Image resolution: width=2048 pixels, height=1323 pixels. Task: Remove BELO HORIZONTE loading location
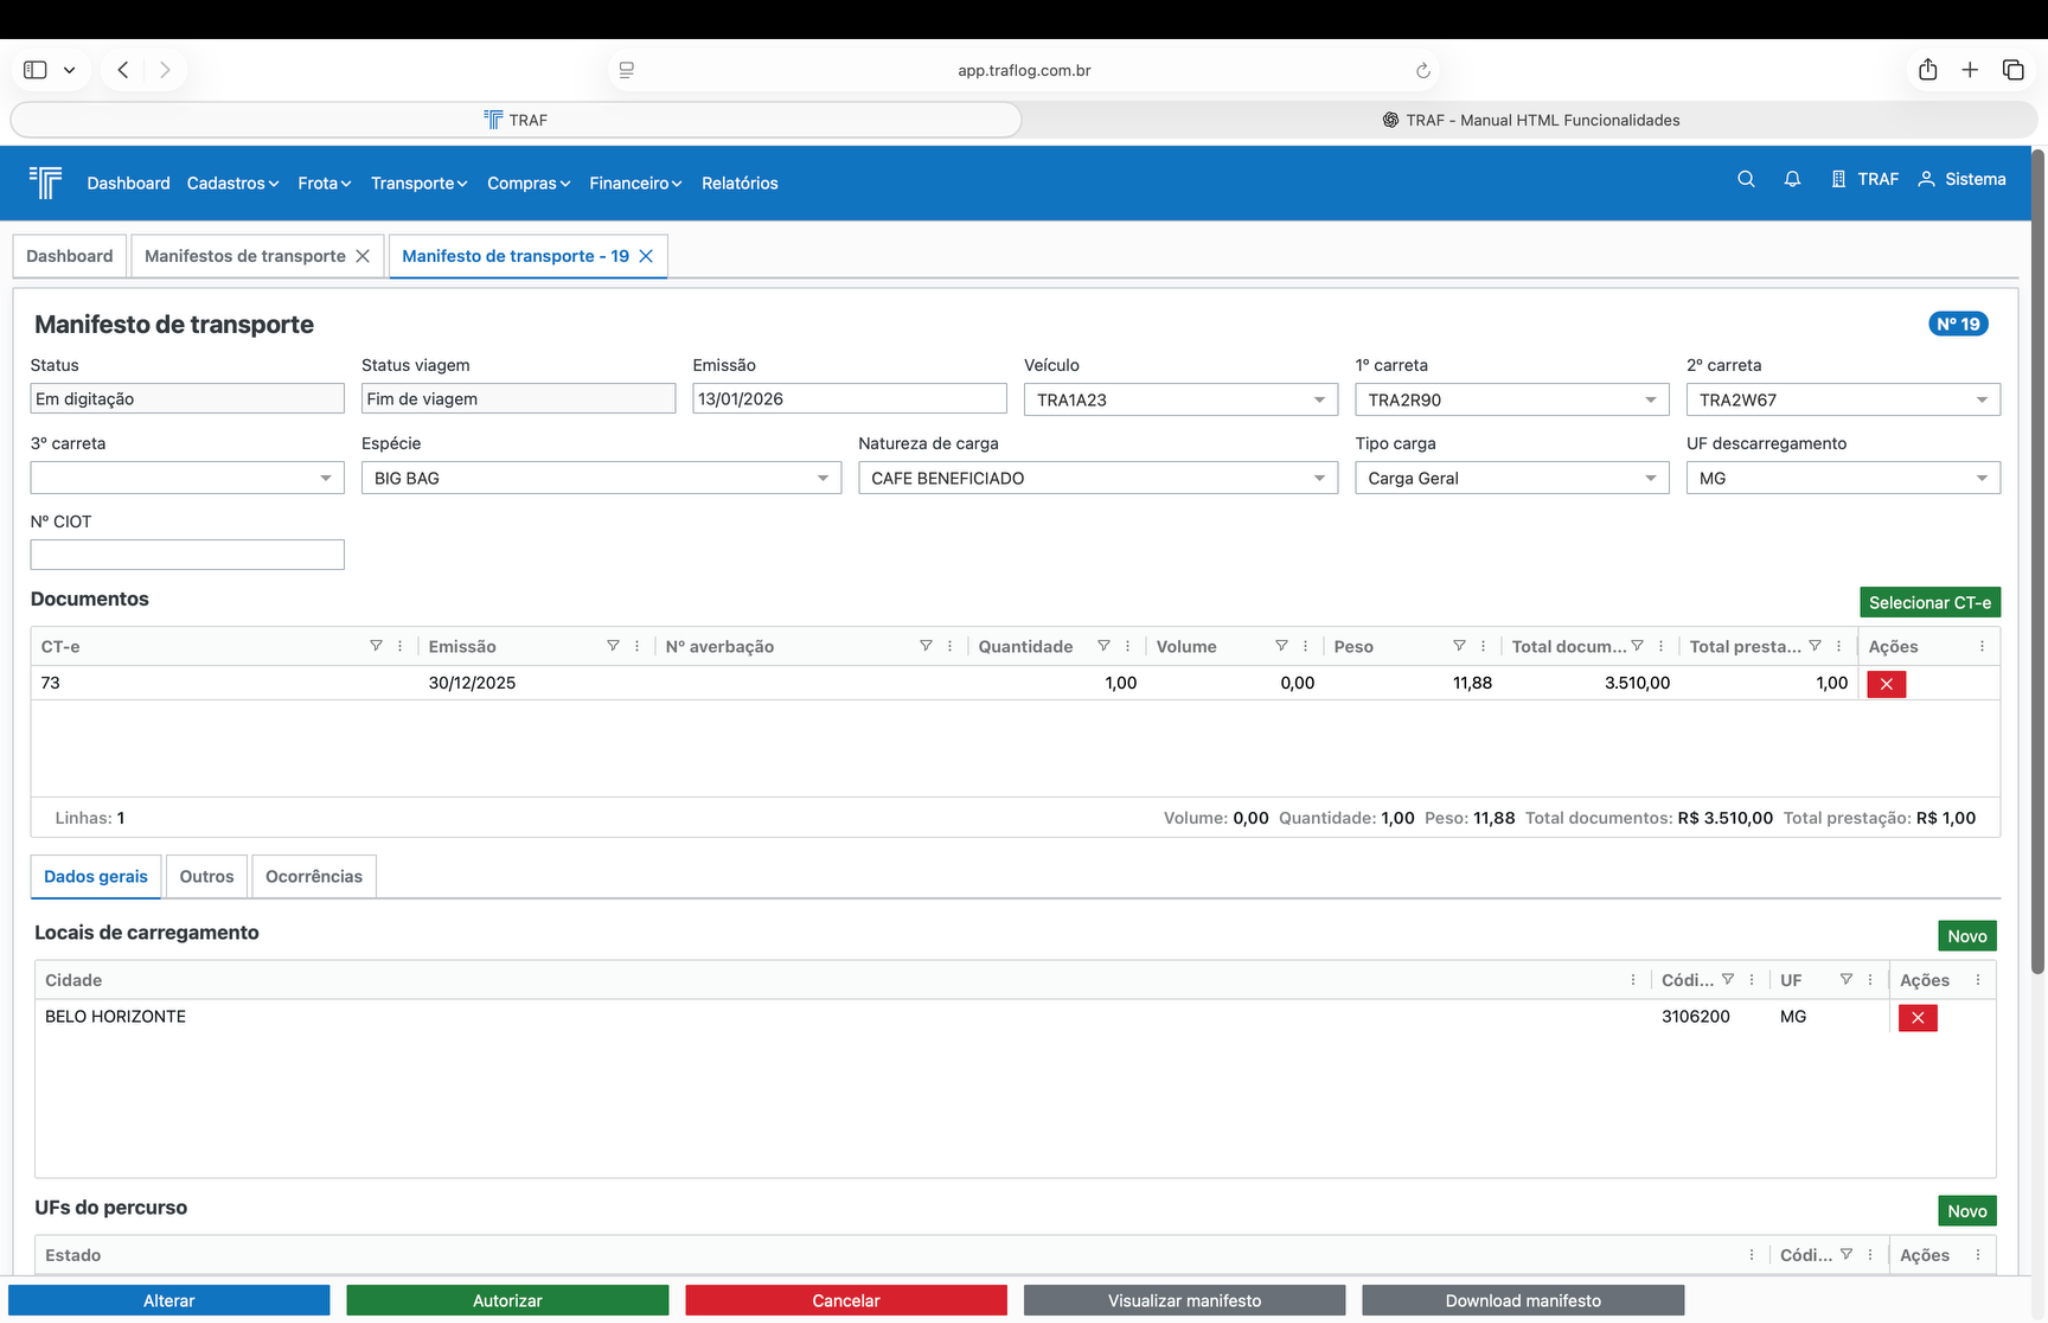[1917, 1018]
